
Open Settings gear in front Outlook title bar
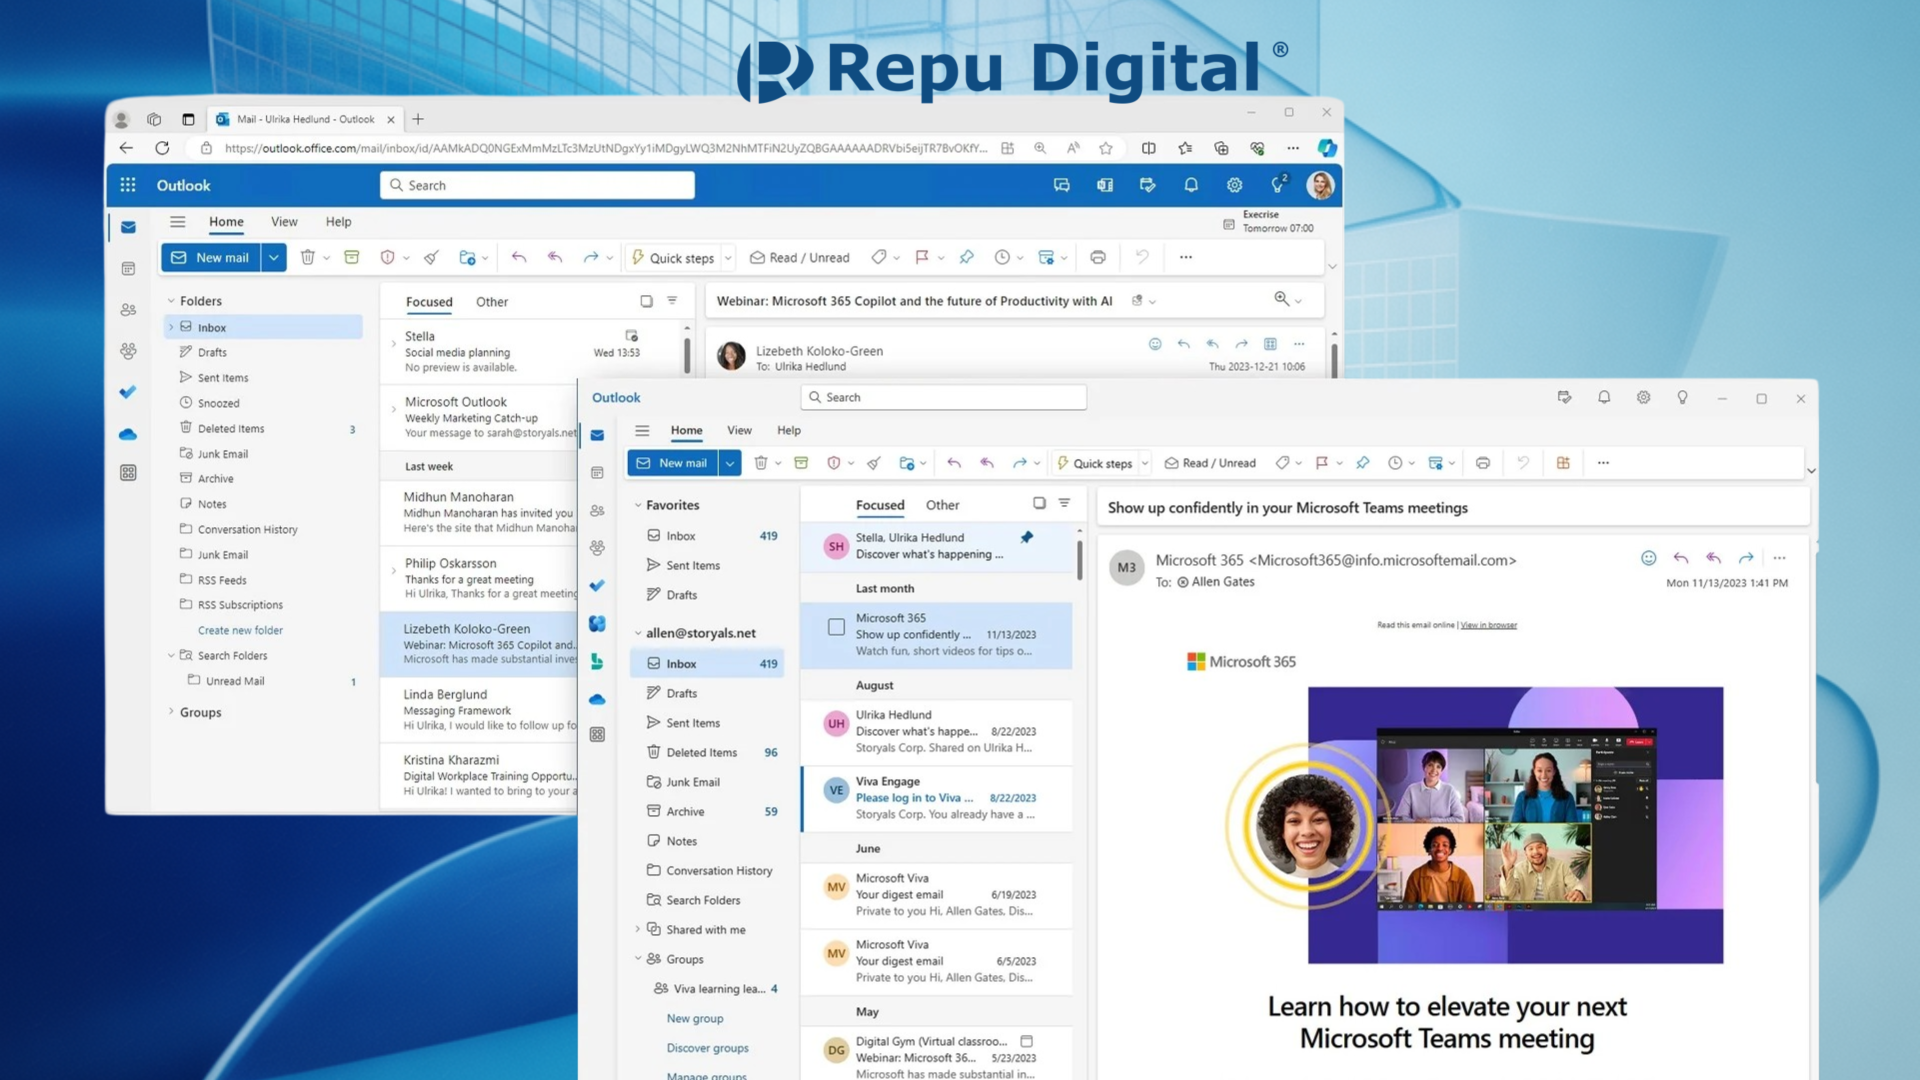point(1643,397)
